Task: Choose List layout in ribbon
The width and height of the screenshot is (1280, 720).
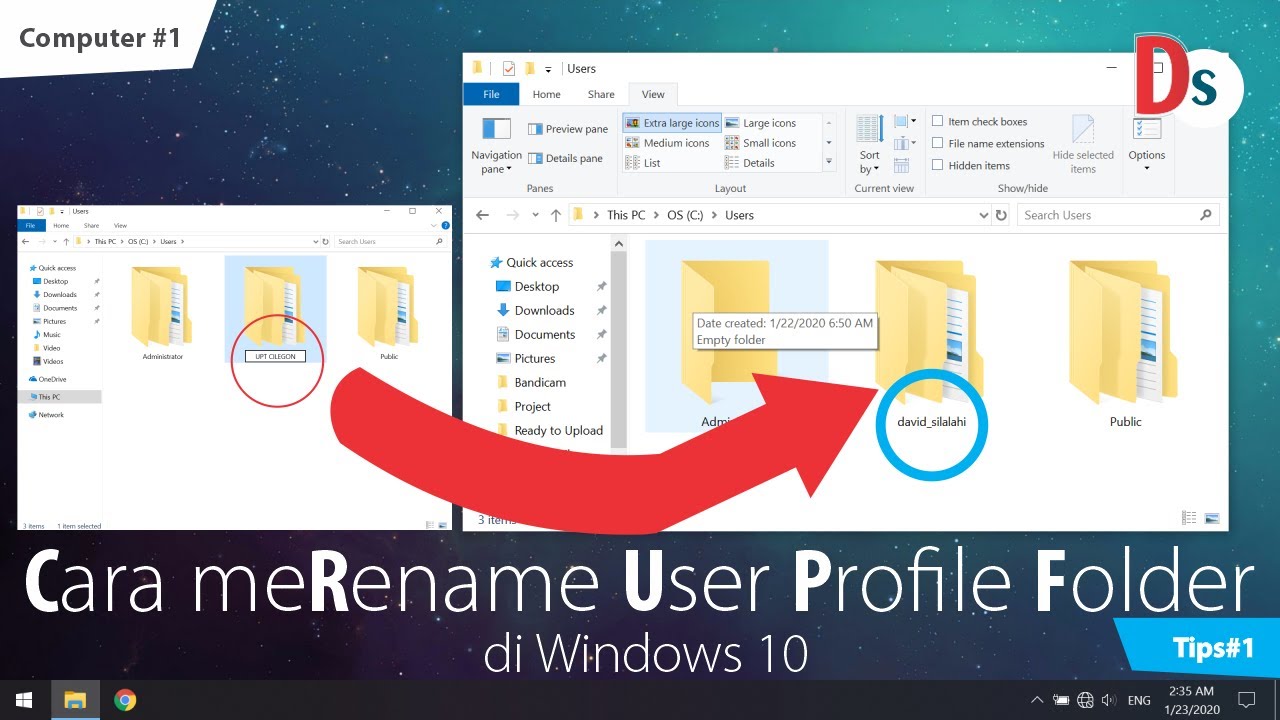Action: tap(643, 163)
